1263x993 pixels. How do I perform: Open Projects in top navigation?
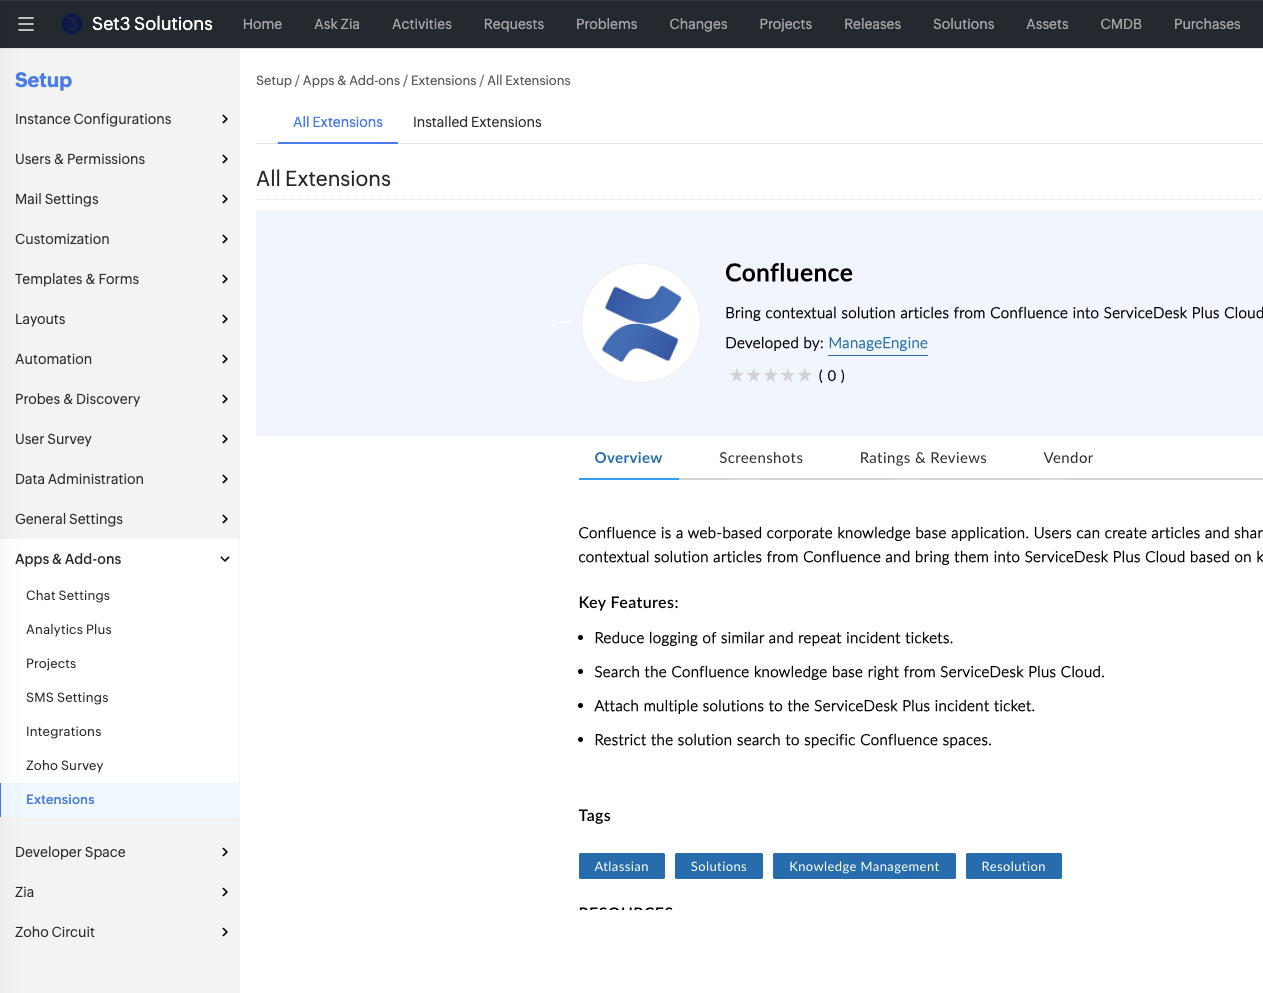(786, 24)
